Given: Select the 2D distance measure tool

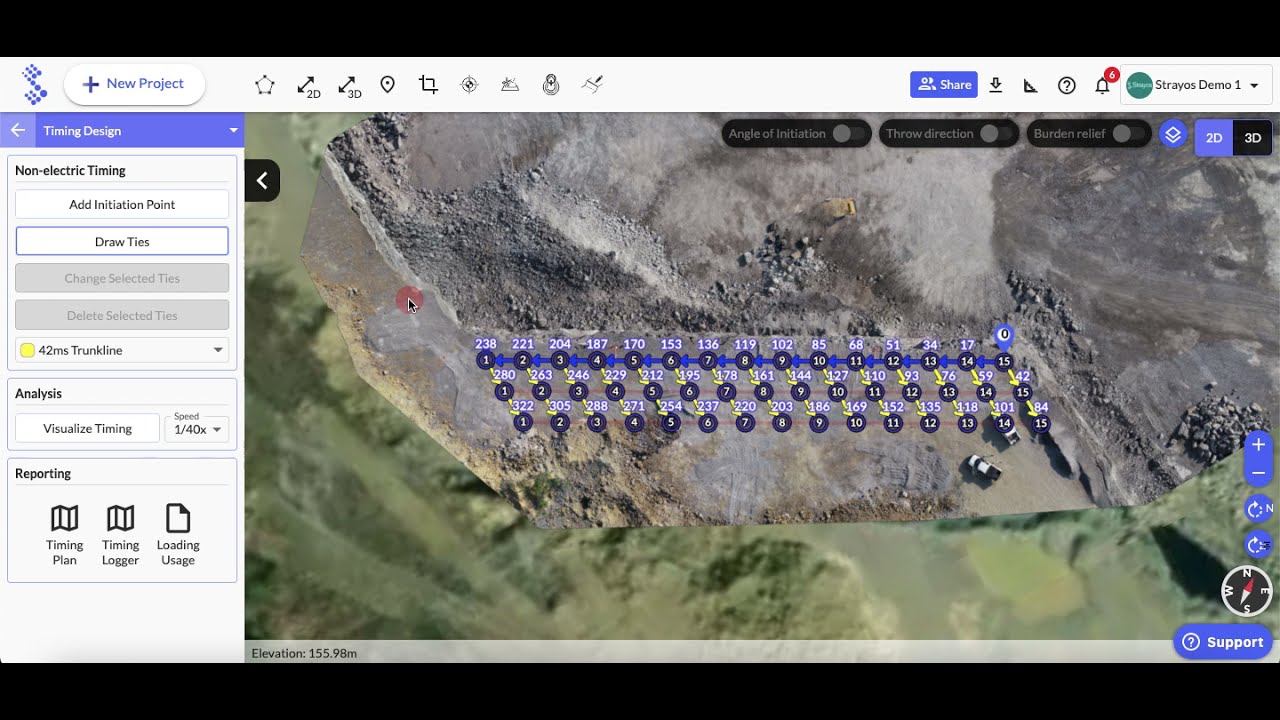Looking at the screenshot, I should point(308,86).
